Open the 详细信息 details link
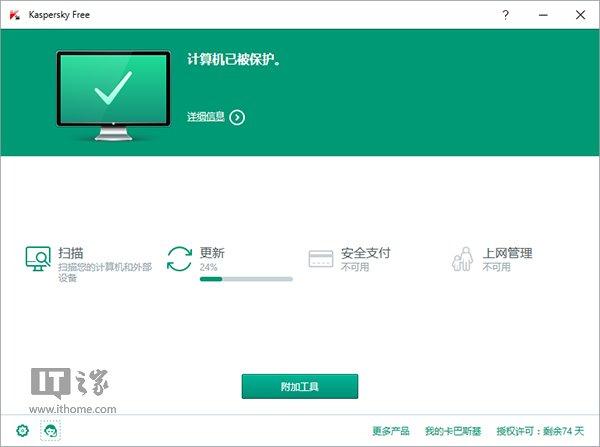This screenshot has width=600, height=447. click(206, 117)
